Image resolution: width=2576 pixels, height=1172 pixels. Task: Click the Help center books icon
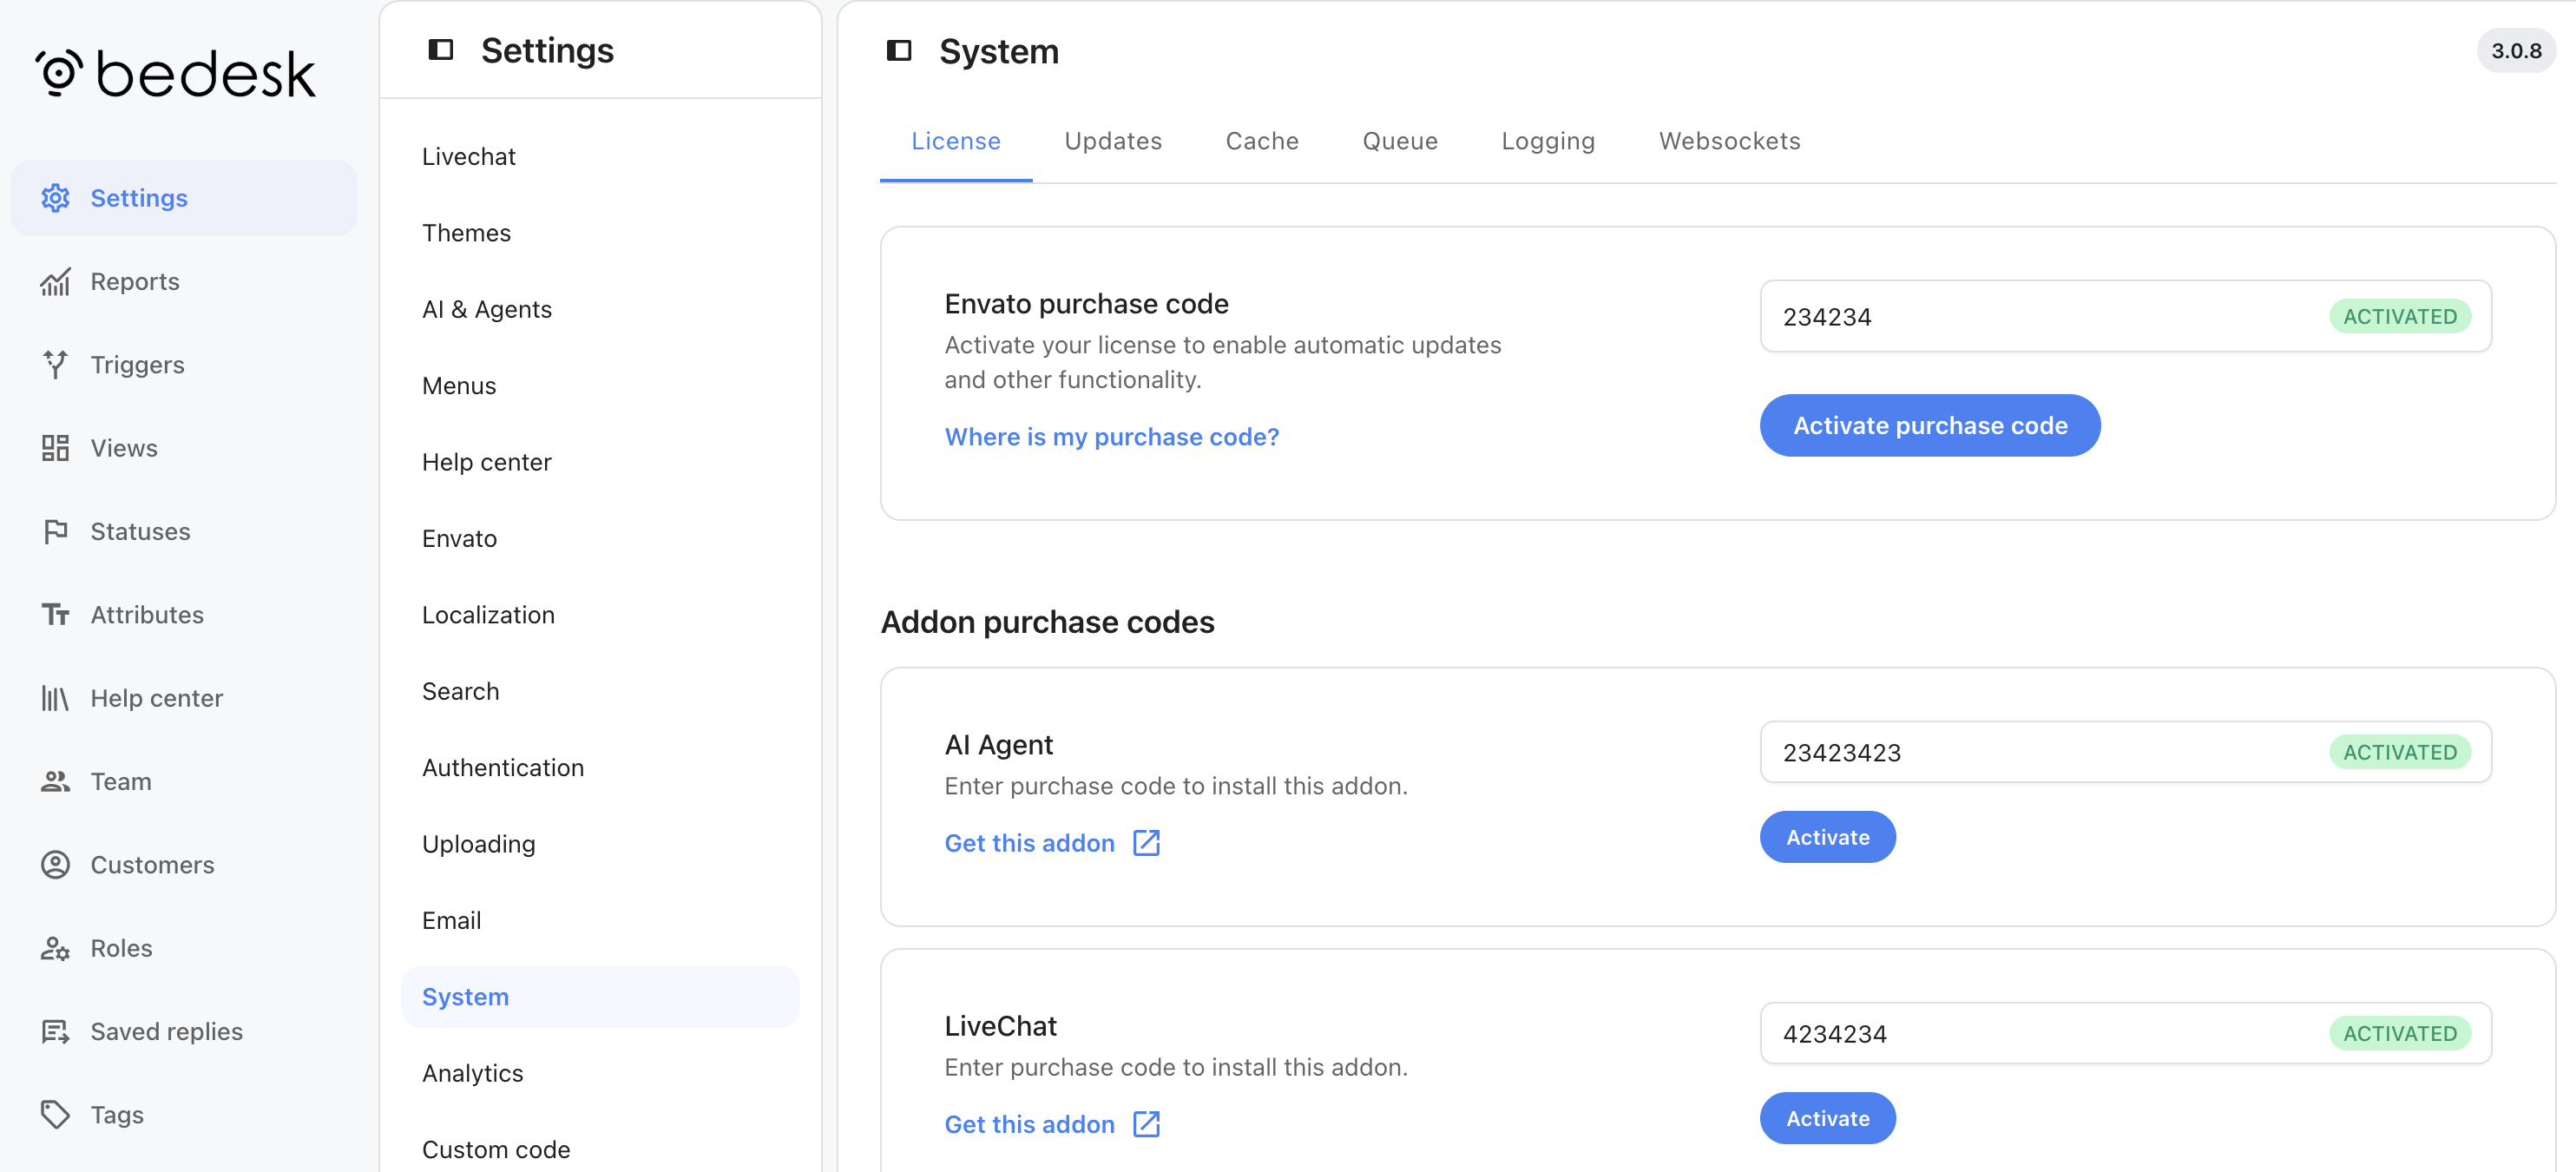click(x=55, y=698)
